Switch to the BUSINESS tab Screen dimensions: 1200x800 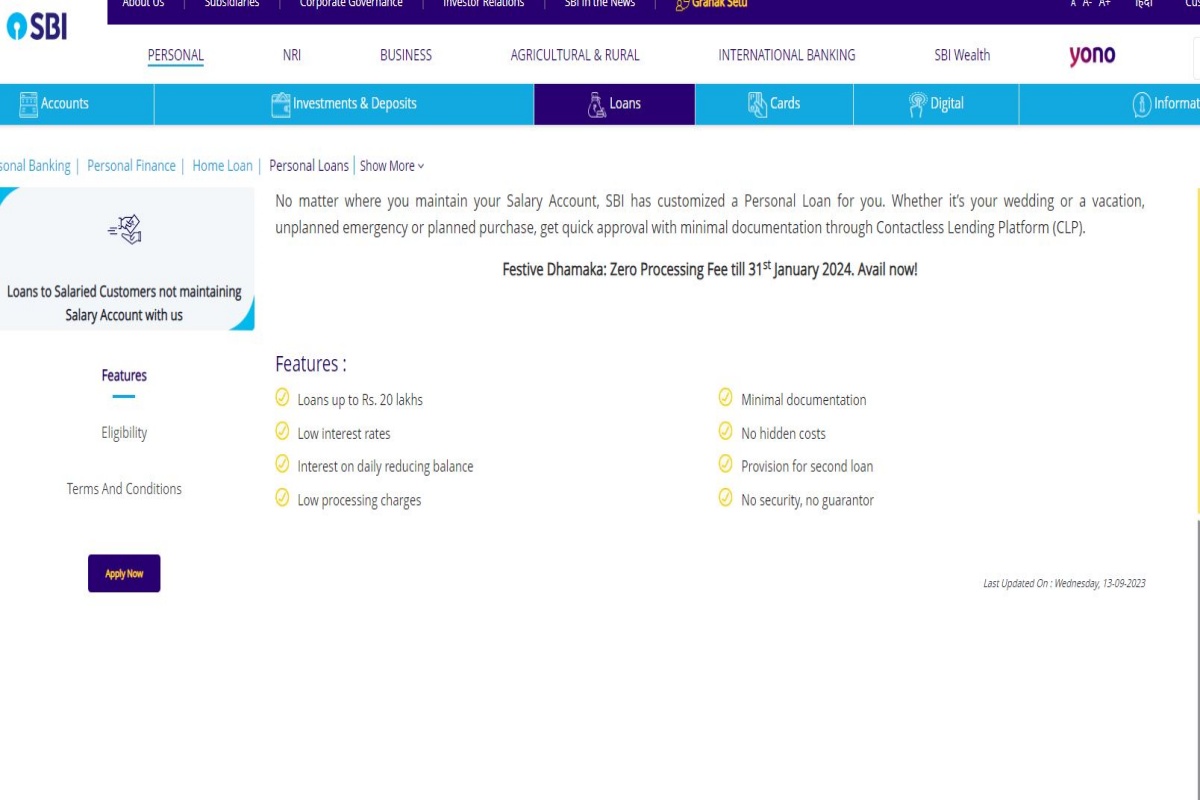point(406,56)
